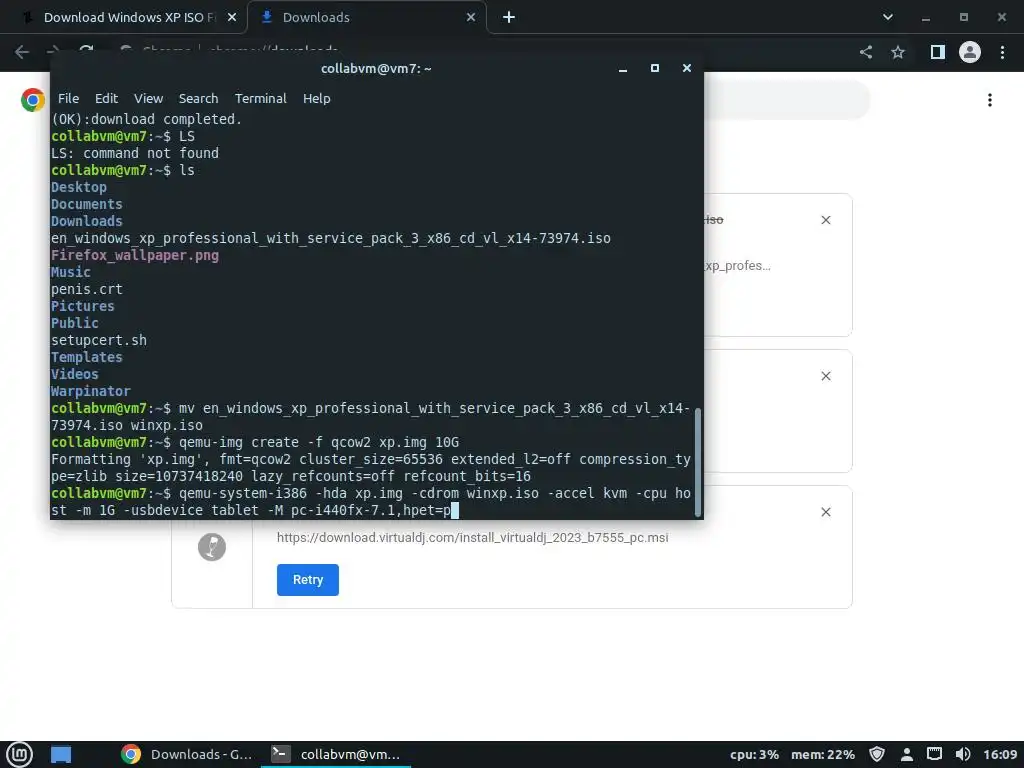
Task: Toggle the Chrome side panel
Action: pos(938,52)
